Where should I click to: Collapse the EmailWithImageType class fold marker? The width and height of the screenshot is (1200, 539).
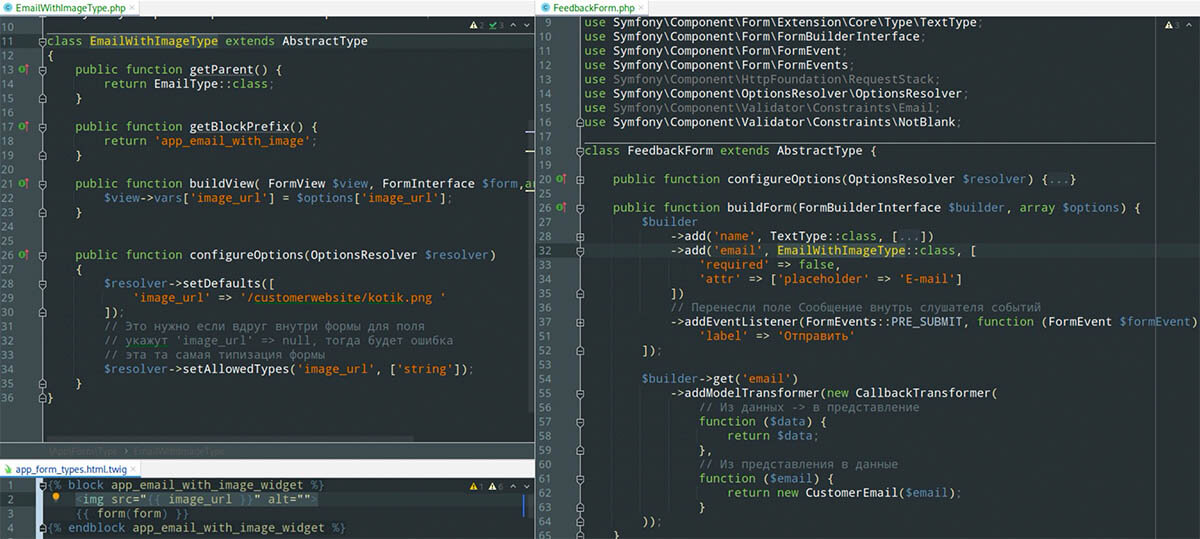click(43, 42)
